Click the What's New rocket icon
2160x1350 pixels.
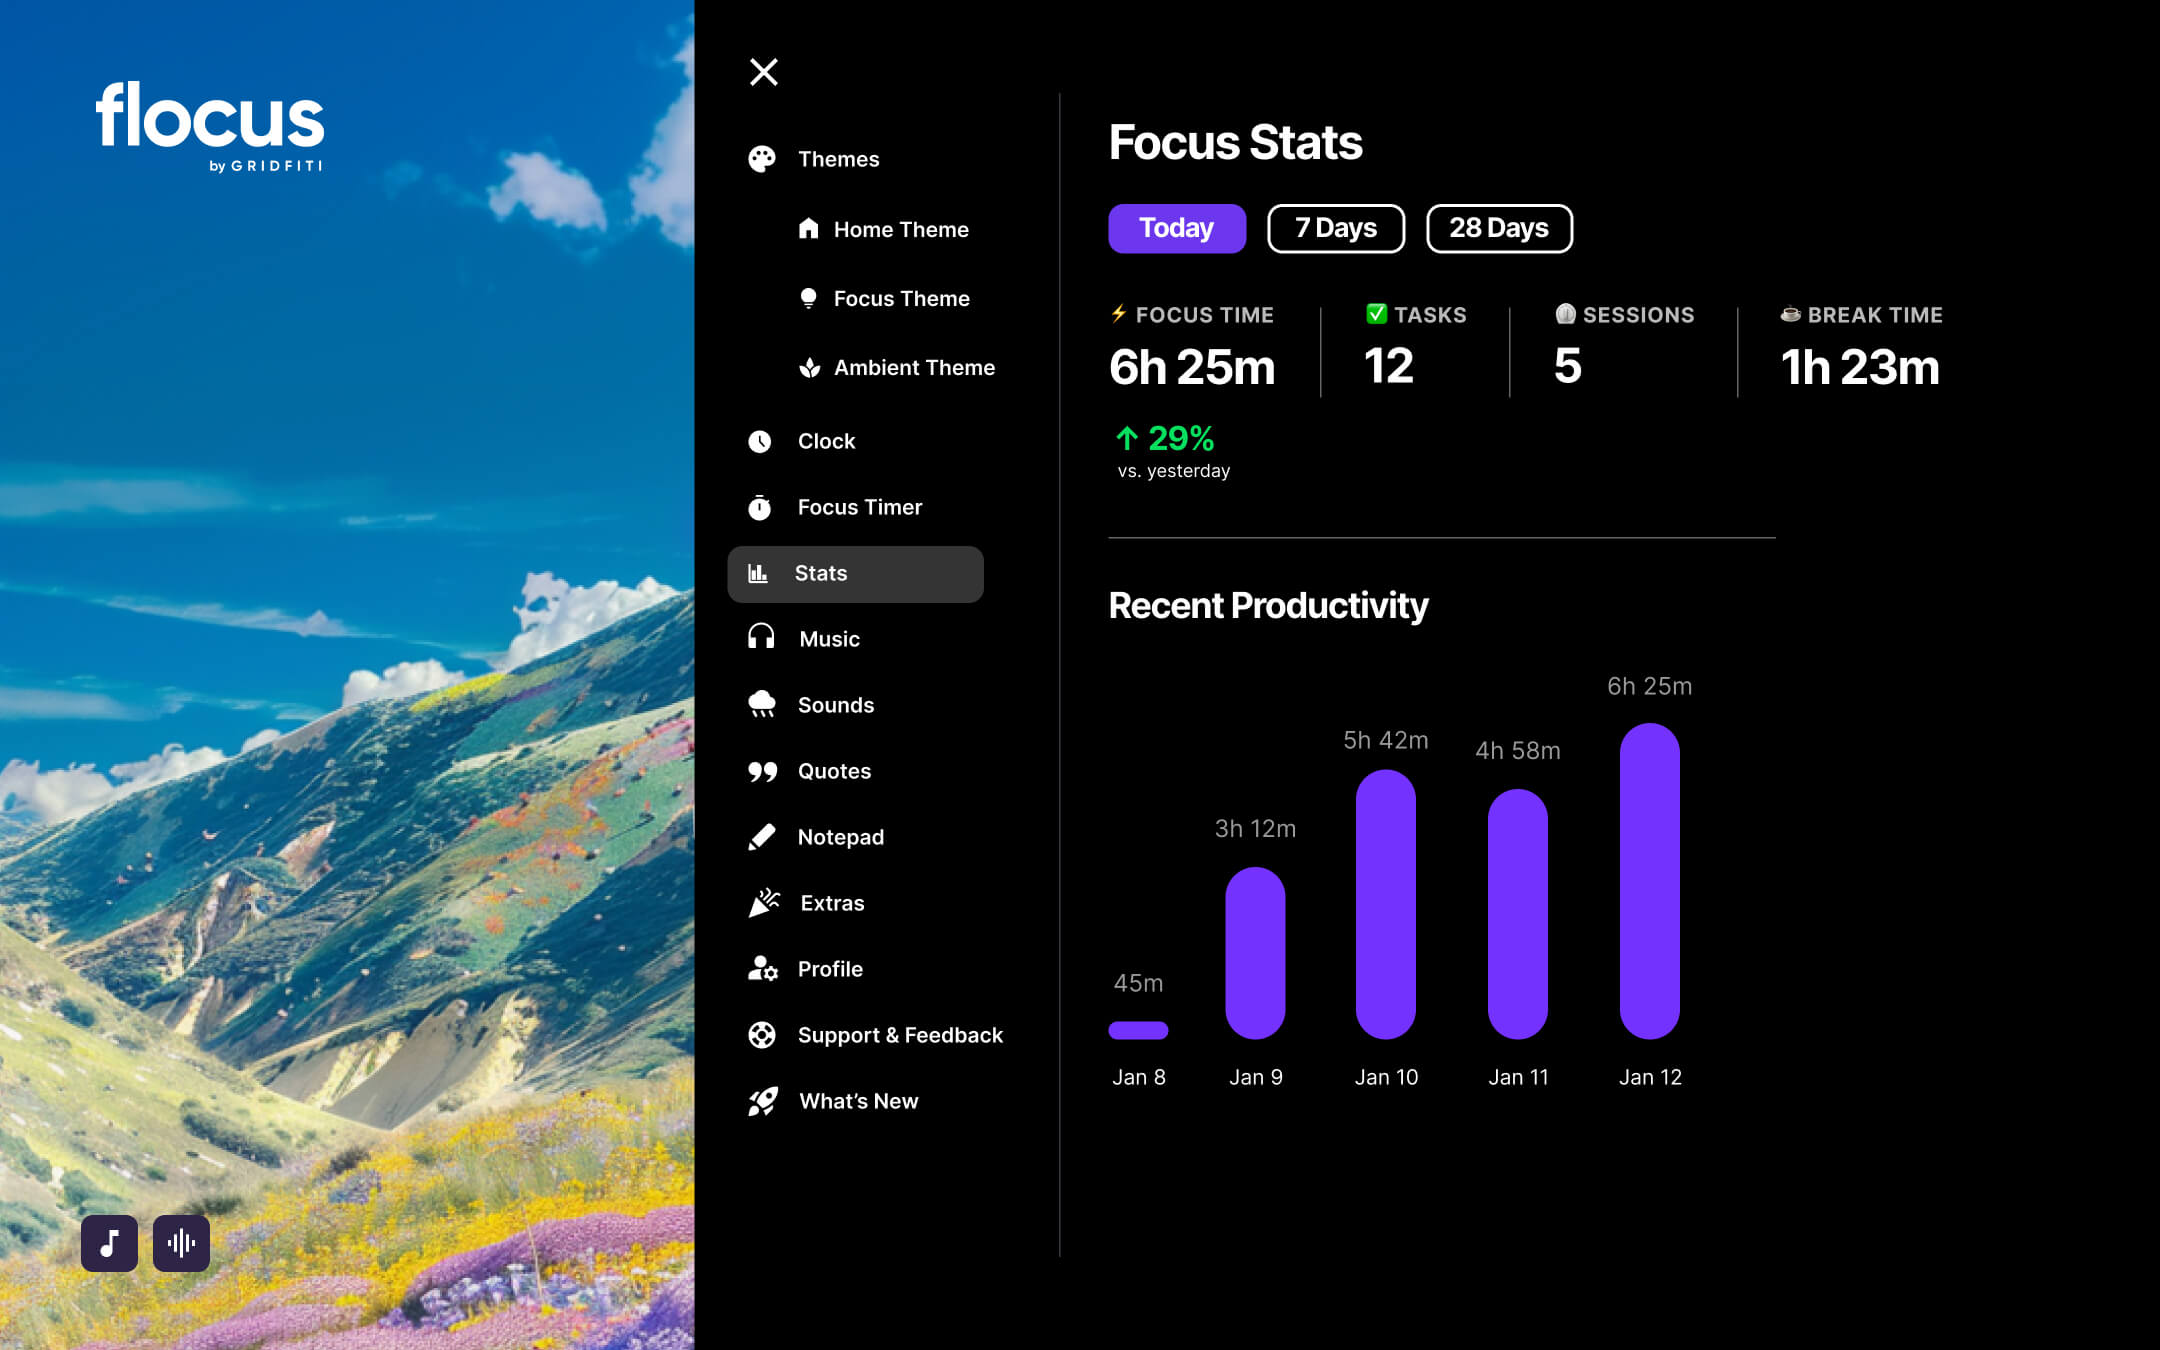[x=763, y=1101]
